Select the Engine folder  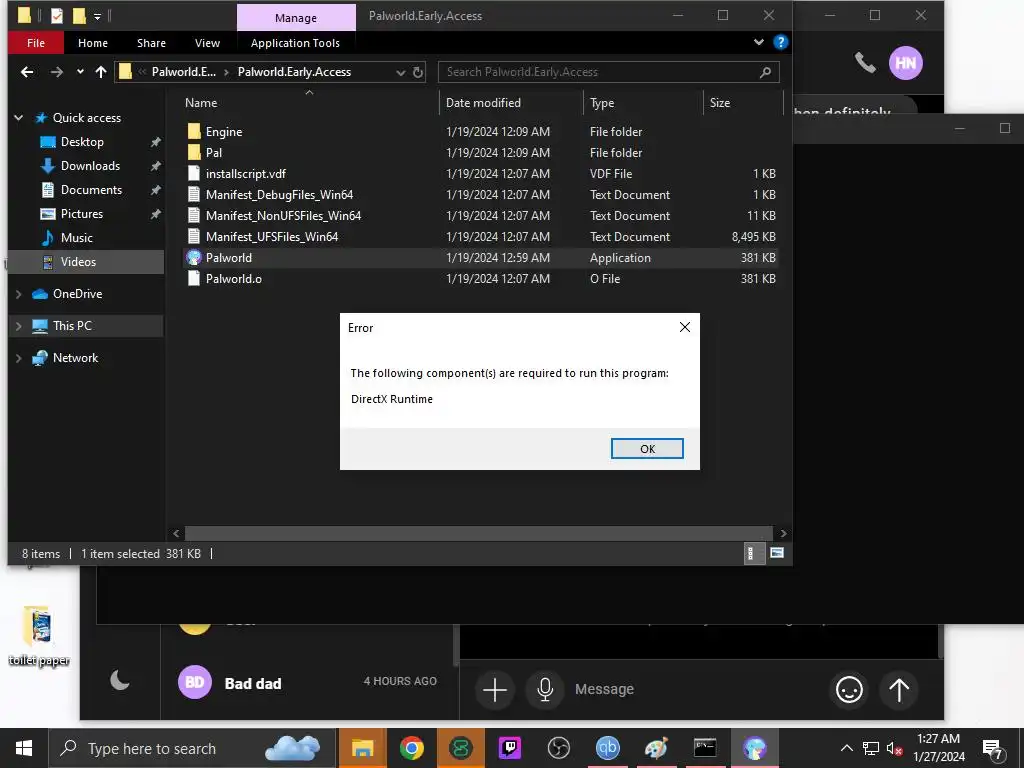[224, 132]
